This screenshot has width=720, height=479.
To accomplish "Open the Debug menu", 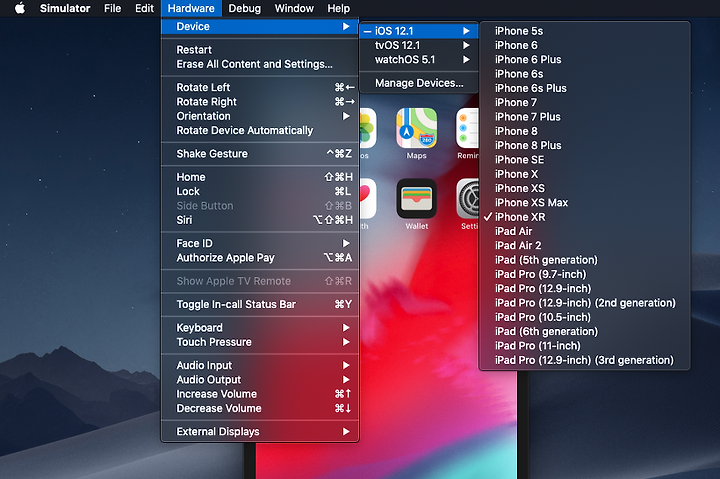I will (x=244, y=8).
